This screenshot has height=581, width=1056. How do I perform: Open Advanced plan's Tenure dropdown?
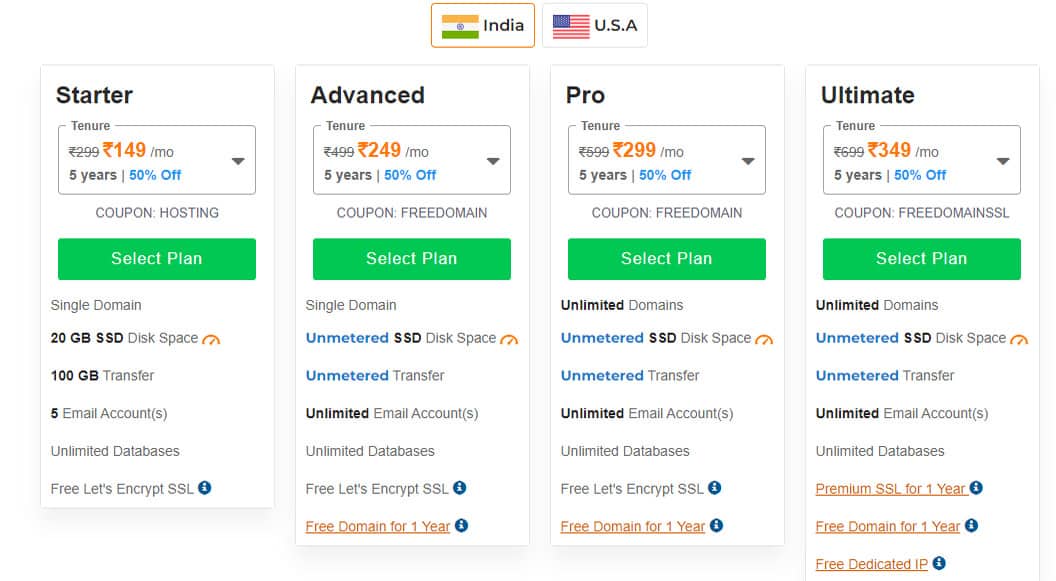pos(494,159)
